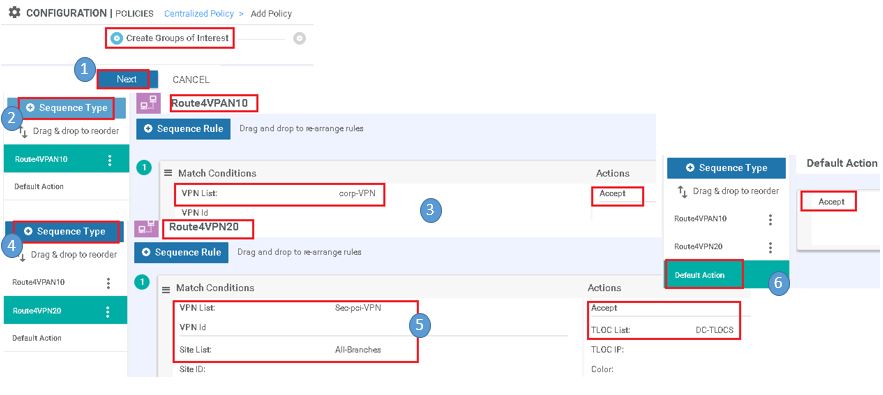
Task: Select Route4VPAN10 above the highlighted Route4VPN20
Action: (x=38, y=282)
